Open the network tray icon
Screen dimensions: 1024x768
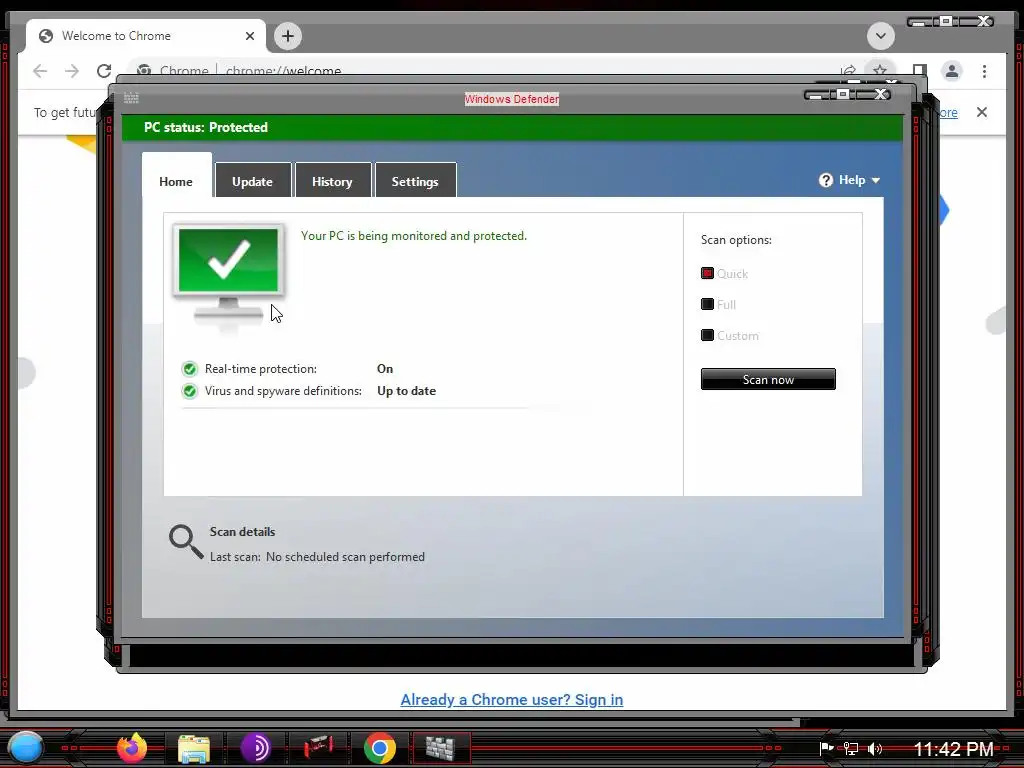click(x=850, y=748)
